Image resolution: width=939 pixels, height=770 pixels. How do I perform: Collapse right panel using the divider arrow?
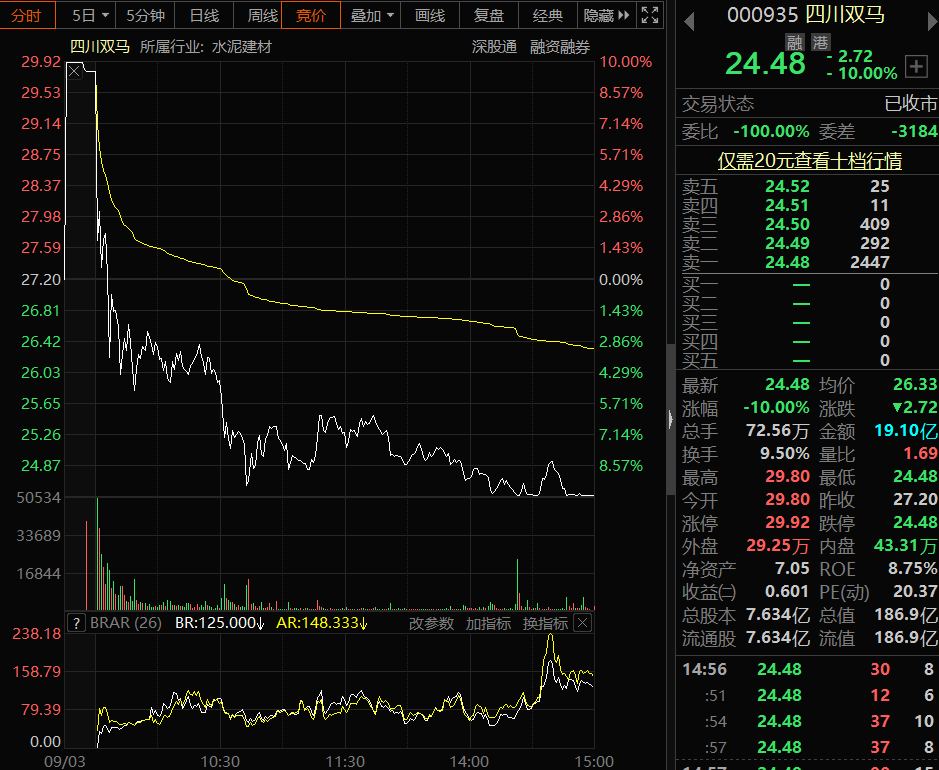(x=670, y=418)
